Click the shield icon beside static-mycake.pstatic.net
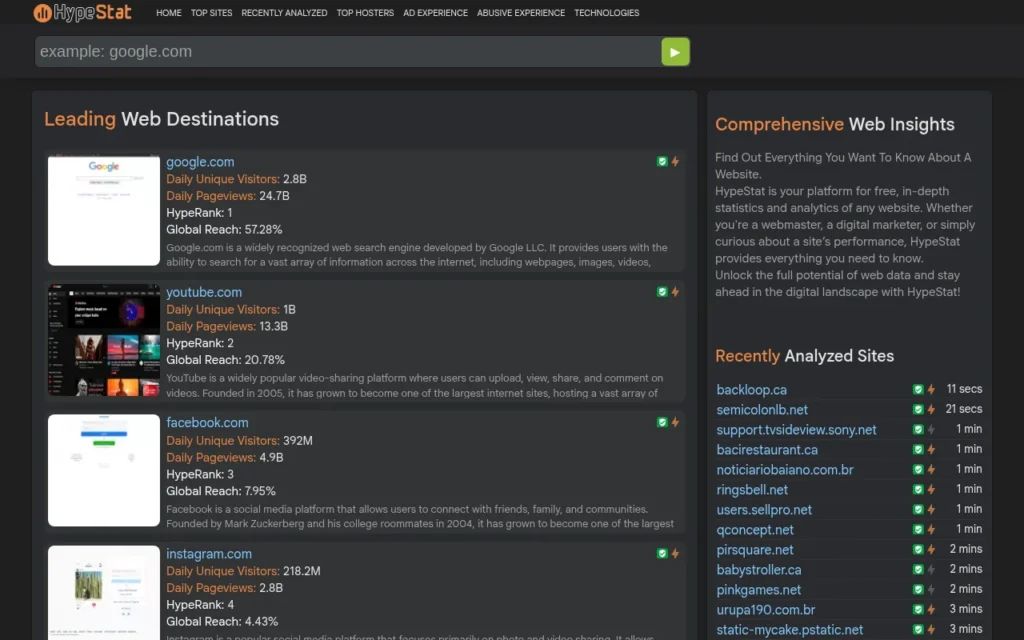Screen dimensions: 1024x640 coord(918,630)
